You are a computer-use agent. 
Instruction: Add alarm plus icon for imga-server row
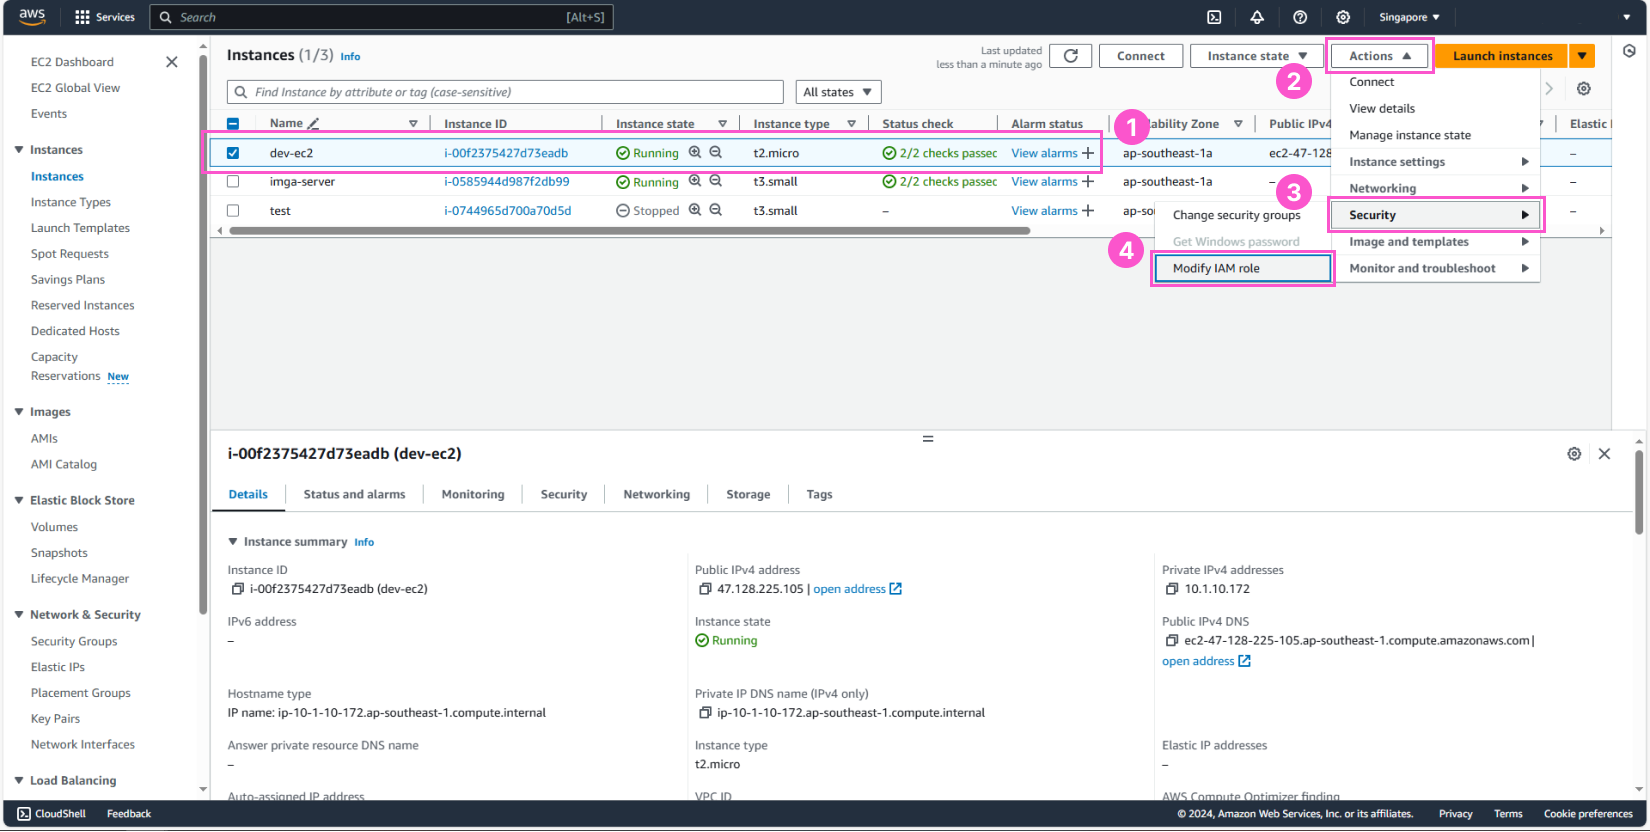[1088, 181]
